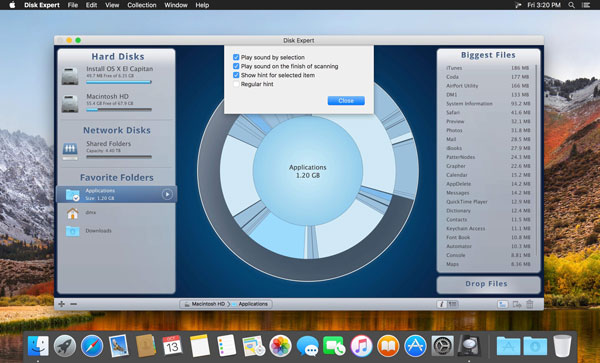
Task: Select Coda in Biggest Files list
Action: (x=488, y=77)
